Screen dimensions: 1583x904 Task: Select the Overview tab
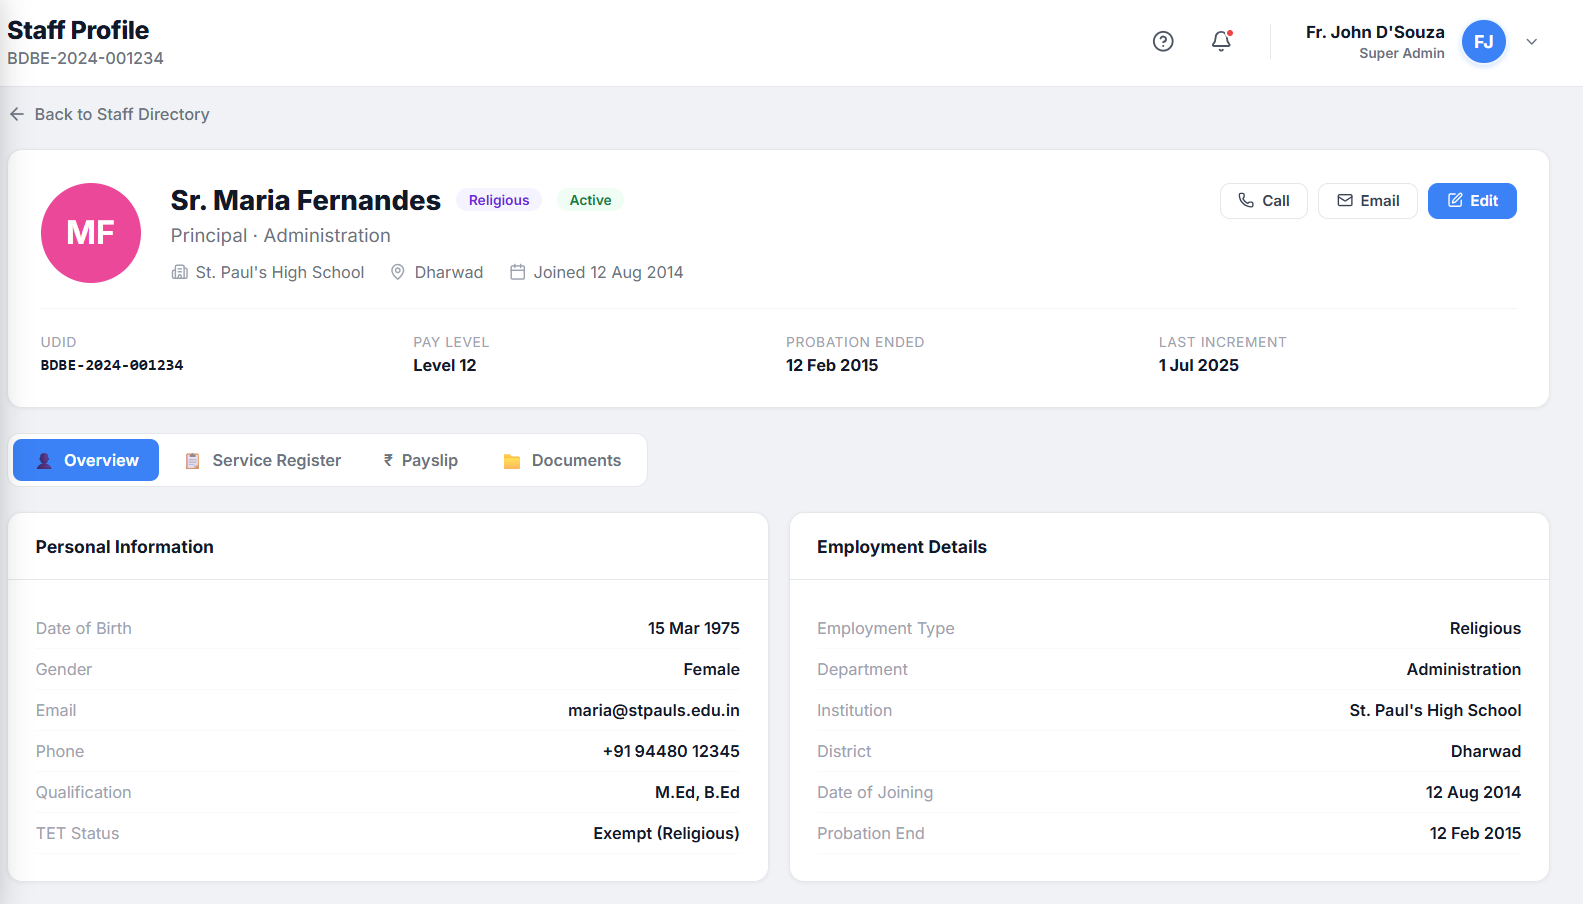pos(86,460)
